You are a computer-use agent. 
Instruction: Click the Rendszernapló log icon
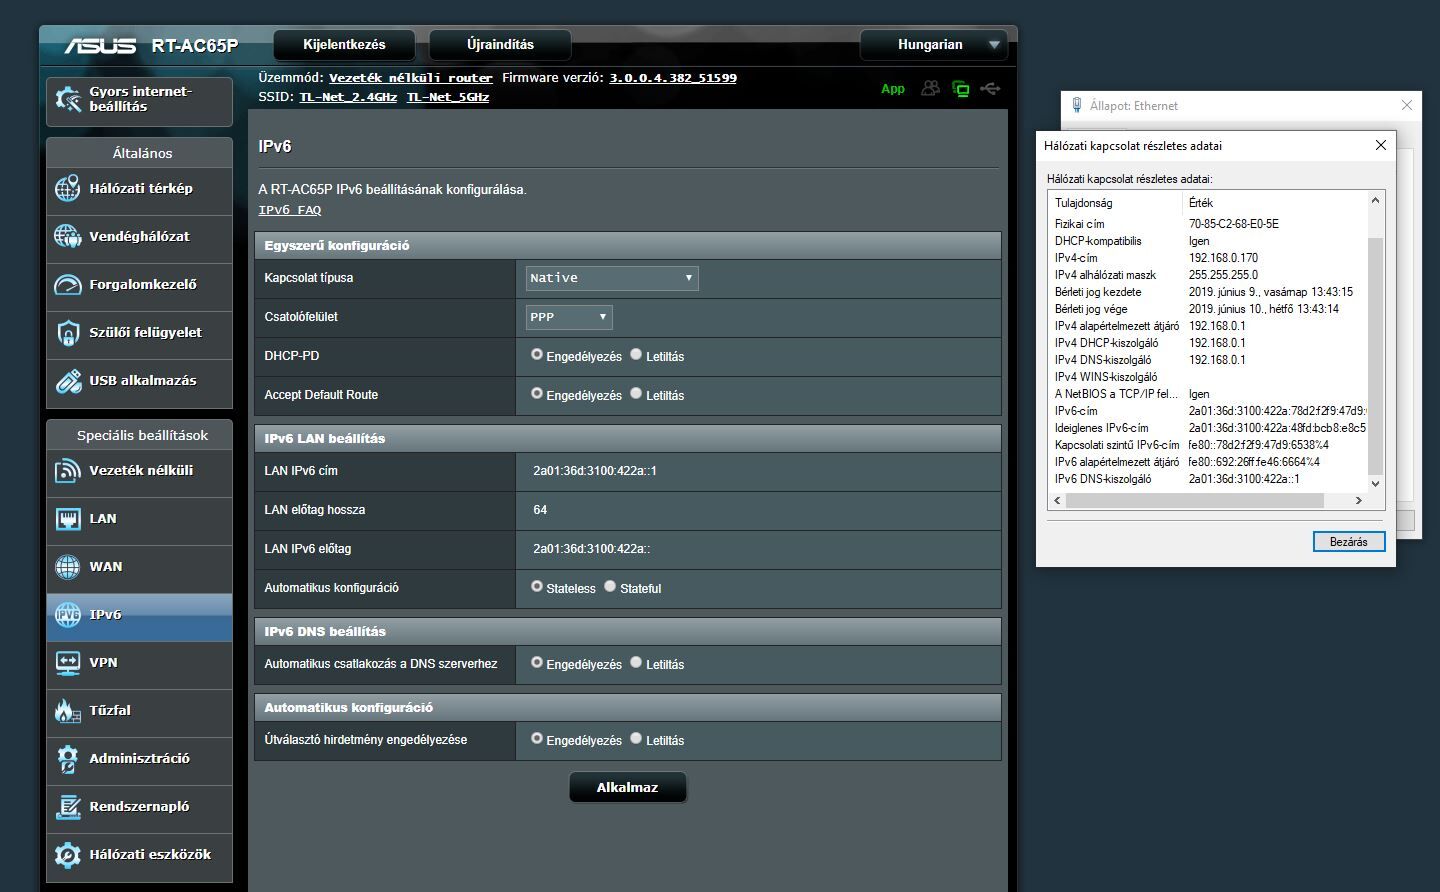(68, 806)
